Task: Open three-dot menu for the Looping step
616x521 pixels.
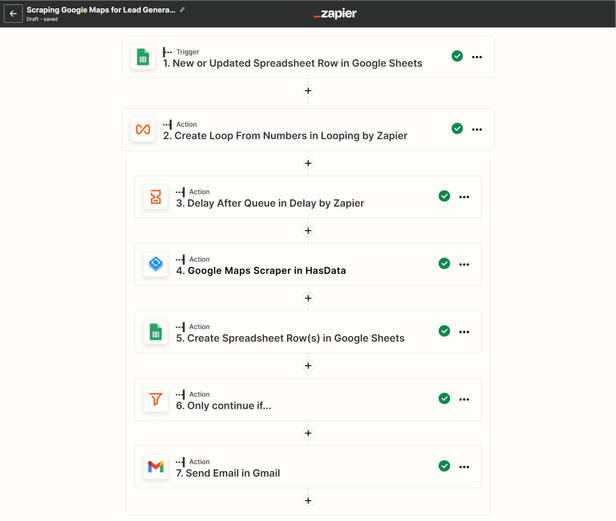Action: pos(477,129)
